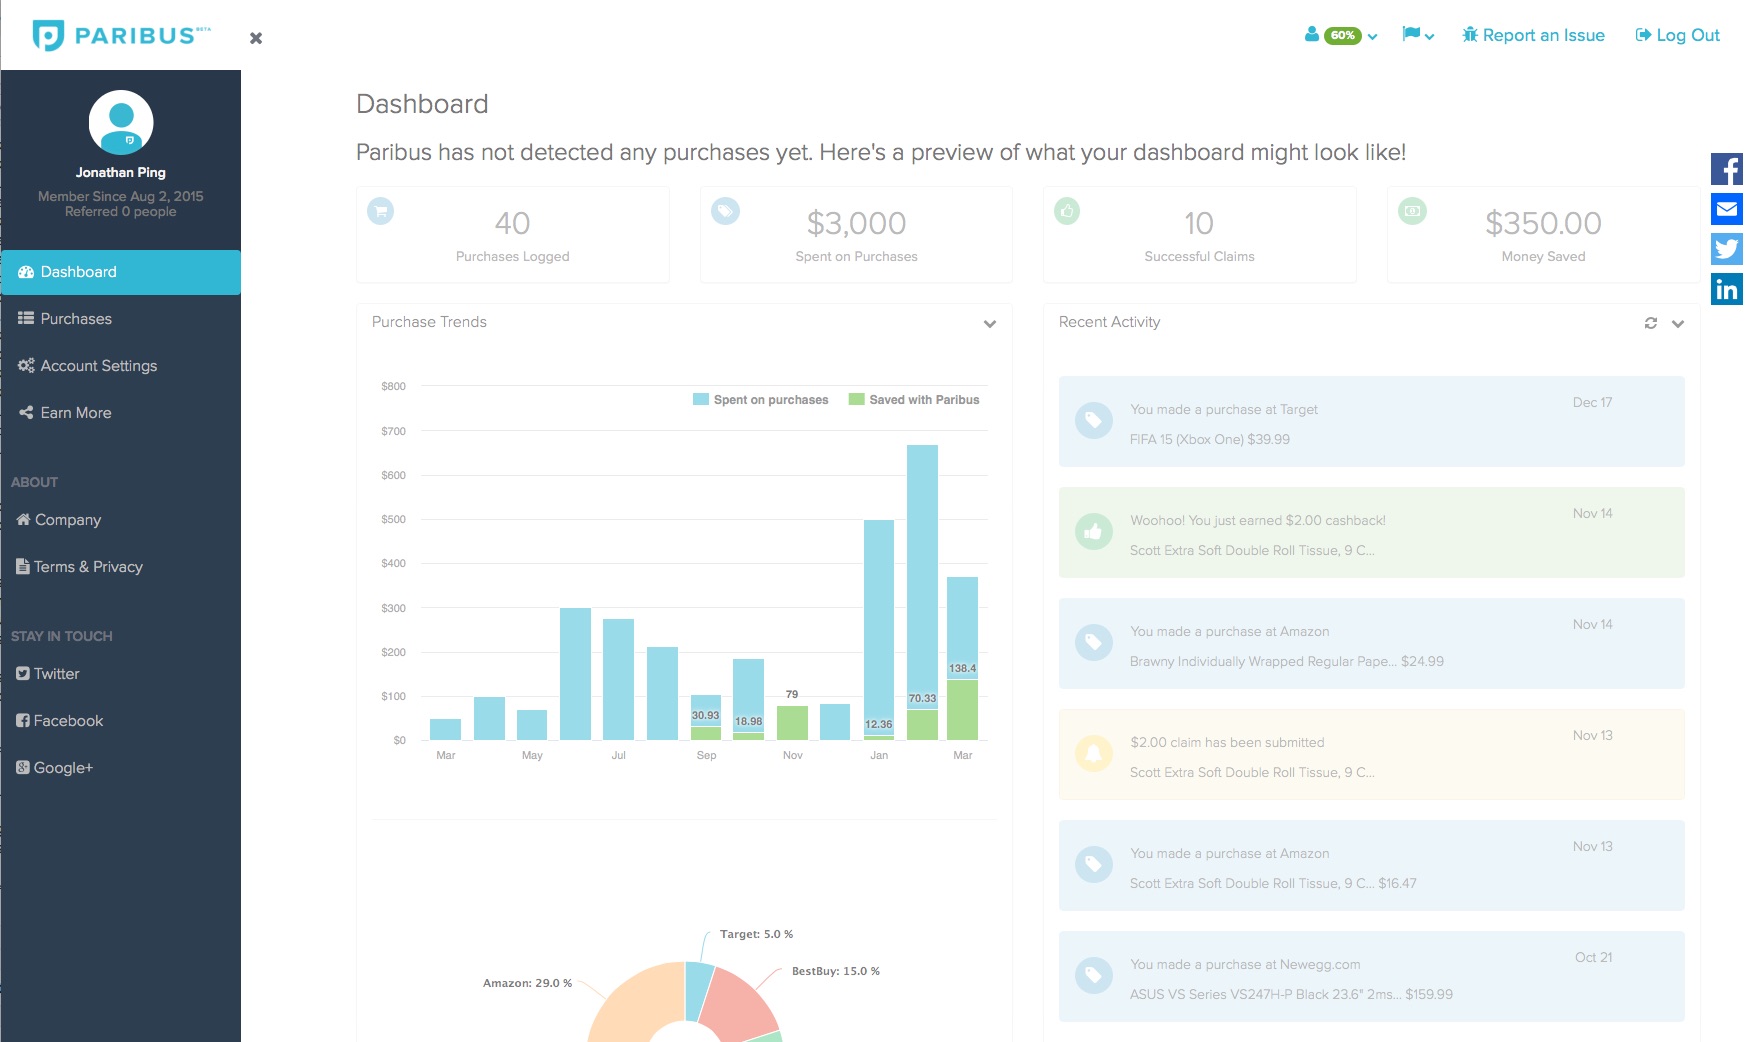Image resolution: width=1749 pixels, height=1042 pixels.
Task: Click the user avatar picture
Action: coord(121,122)
